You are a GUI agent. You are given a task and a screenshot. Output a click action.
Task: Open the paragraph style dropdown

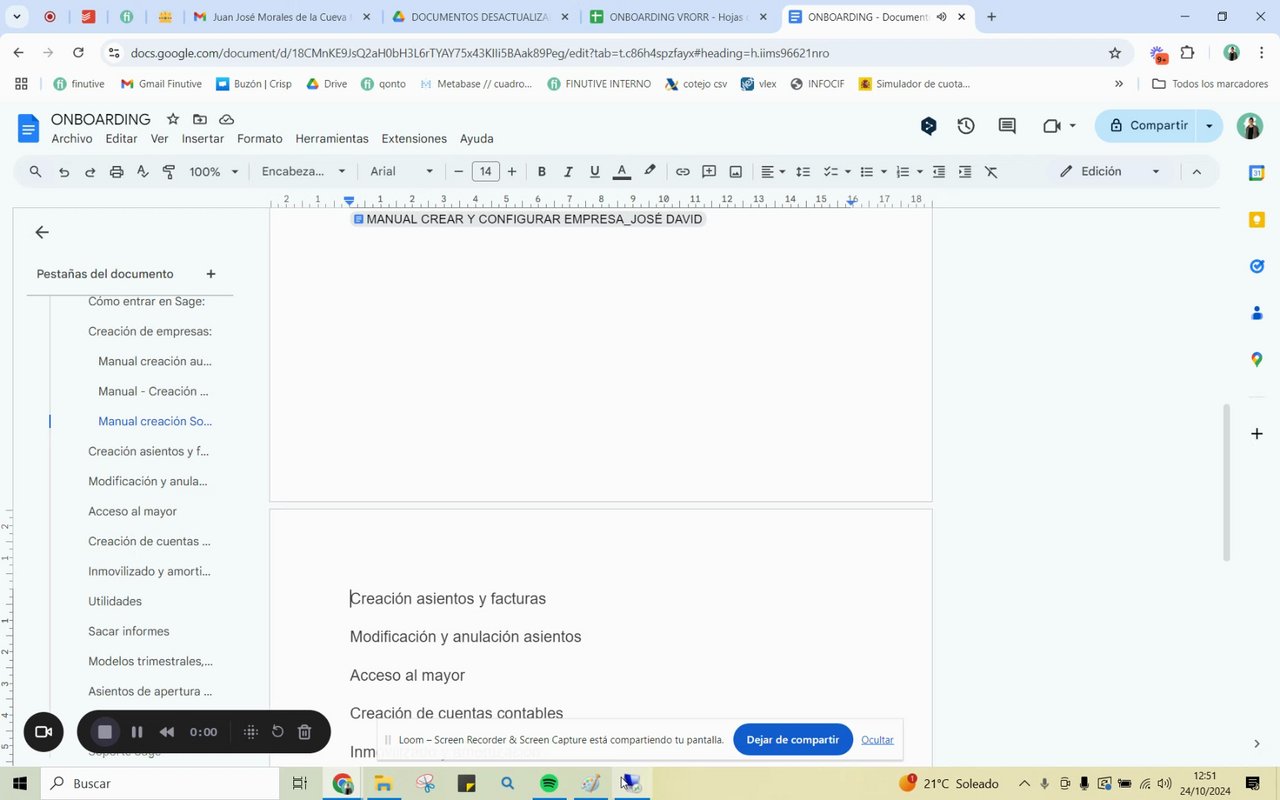pos(304,172)
